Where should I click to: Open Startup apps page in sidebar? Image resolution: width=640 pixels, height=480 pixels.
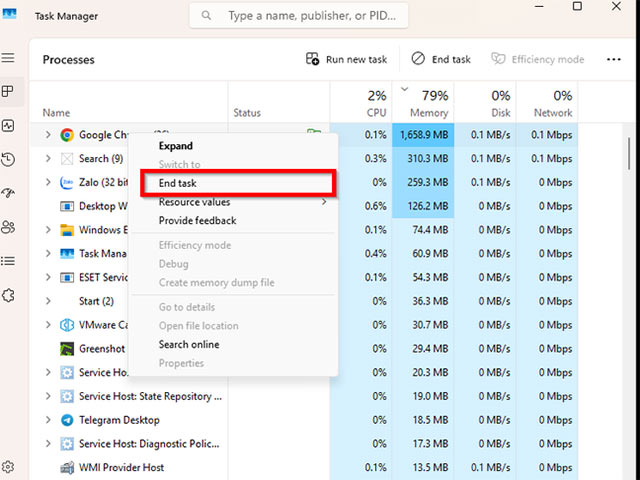[x=8, y=193]
